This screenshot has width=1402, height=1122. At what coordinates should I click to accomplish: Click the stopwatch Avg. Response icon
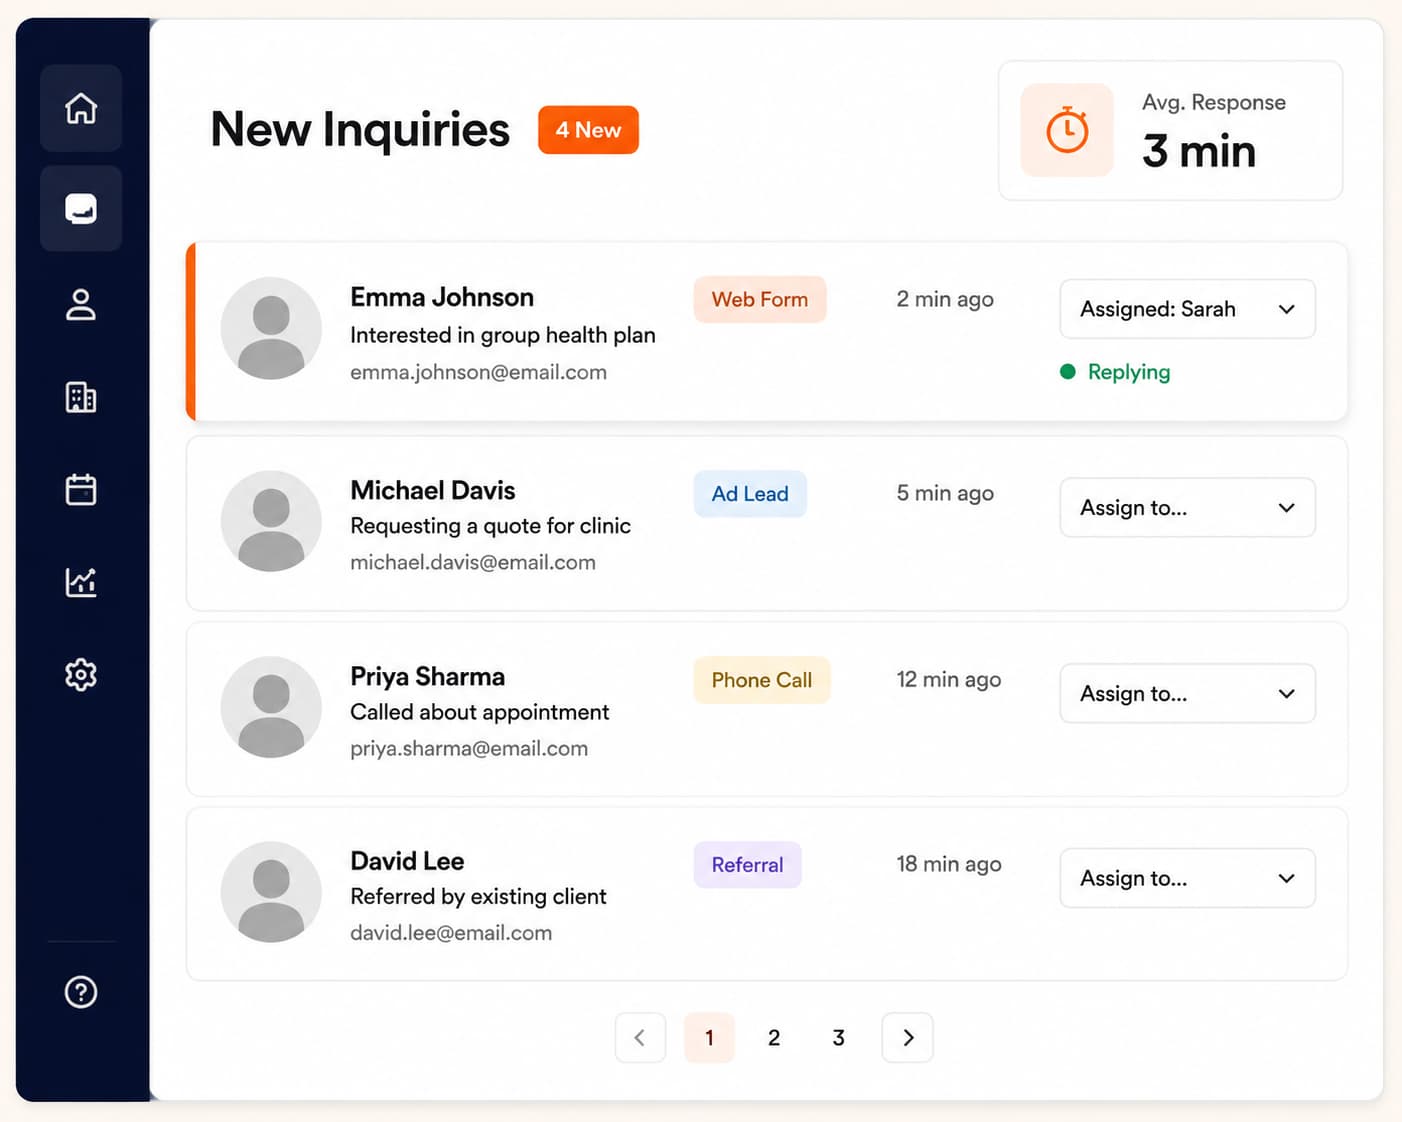coord(1067,130)
